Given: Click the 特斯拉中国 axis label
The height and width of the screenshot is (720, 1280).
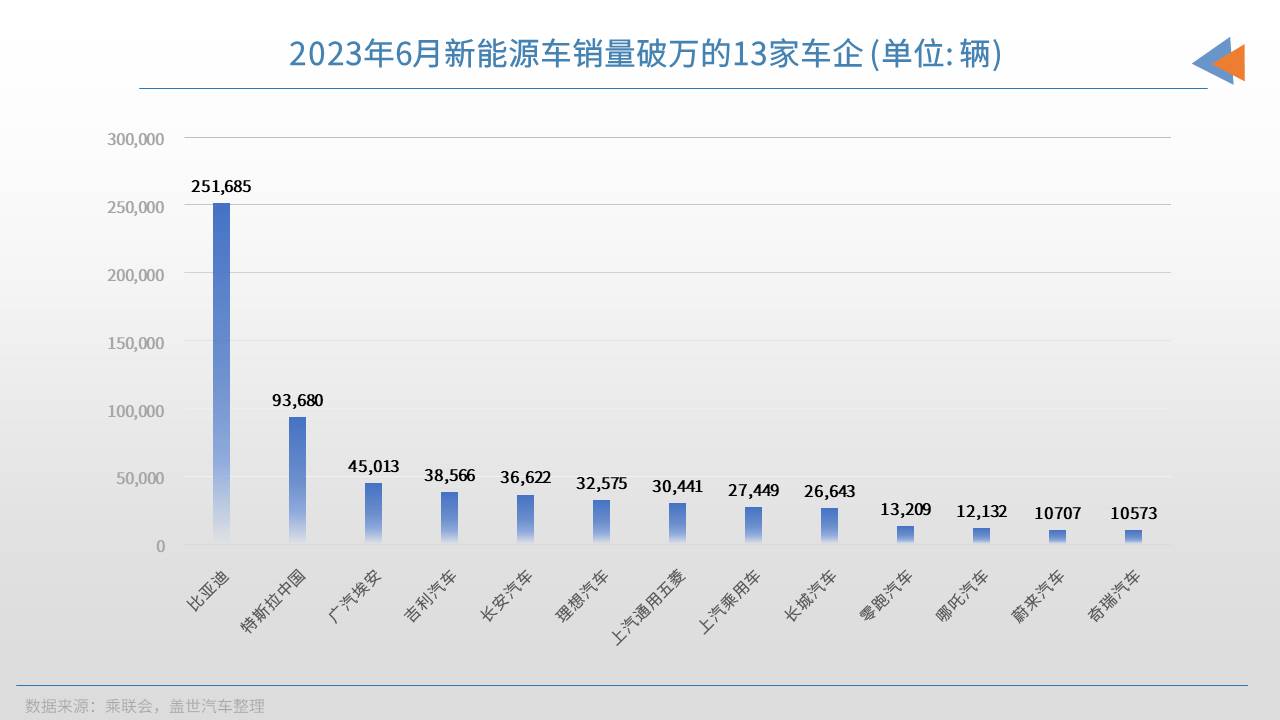Looking at the screenshot, I should (x=273, y=601).
